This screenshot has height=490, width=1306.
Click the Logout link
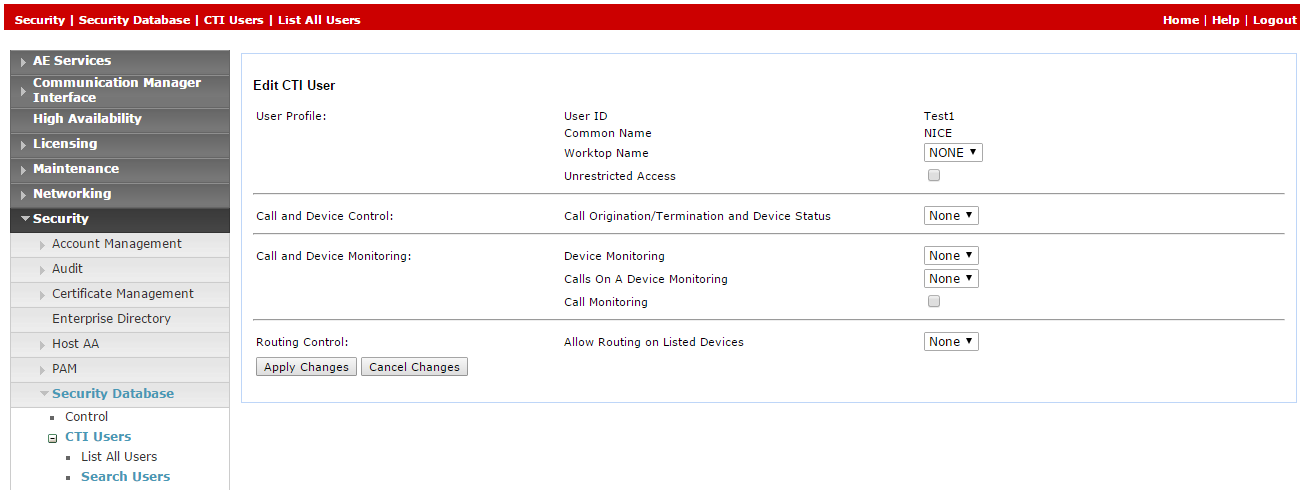click(x=1274, y=20)
